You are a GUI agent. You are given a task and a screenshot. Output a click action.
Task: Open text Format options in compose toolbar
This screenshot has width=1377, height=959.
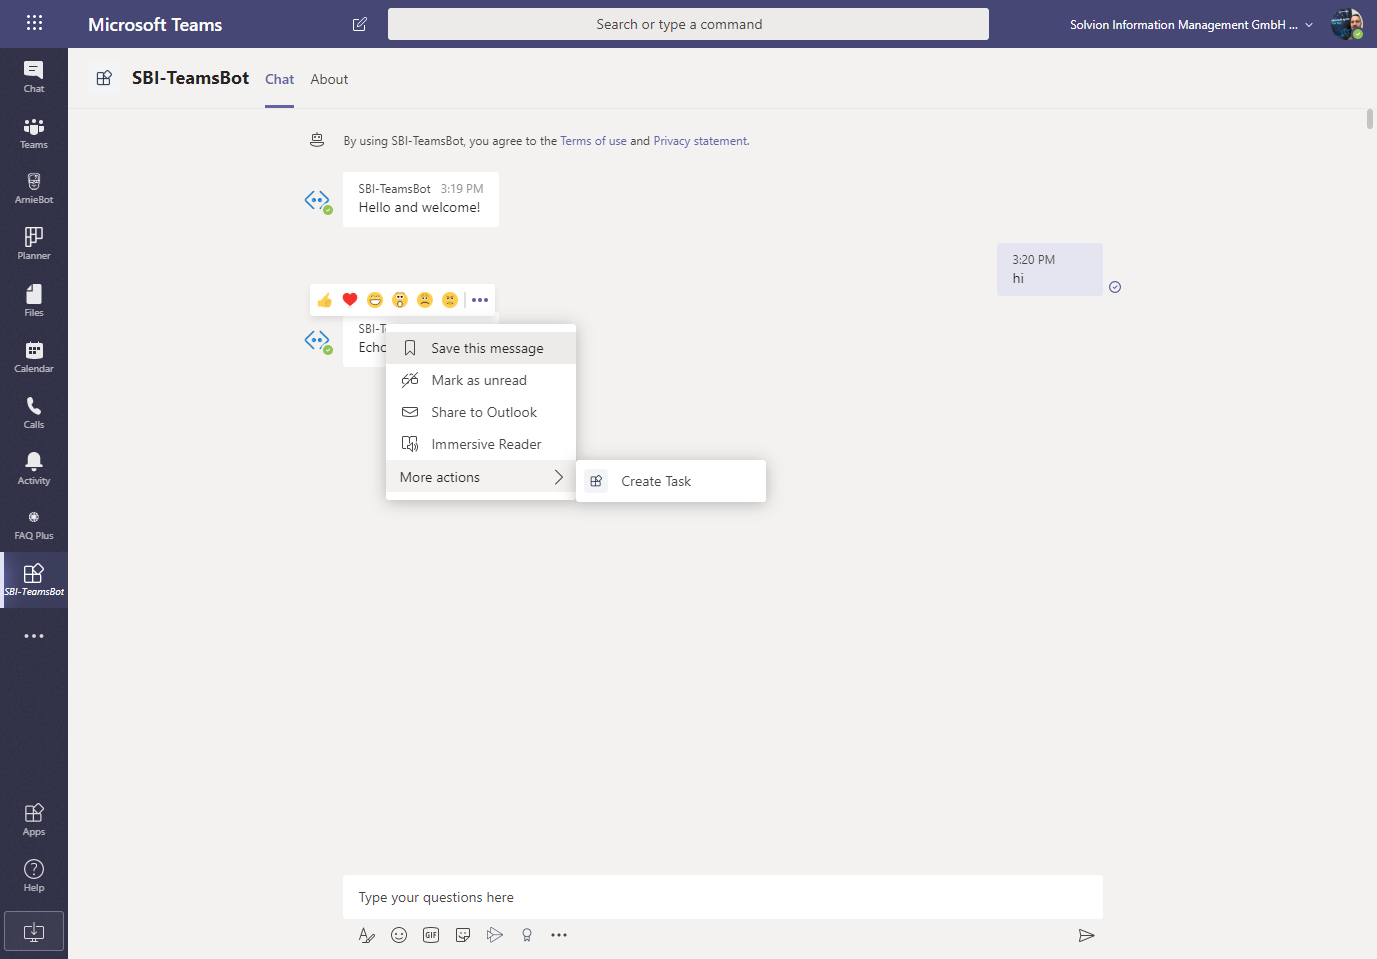367,935
